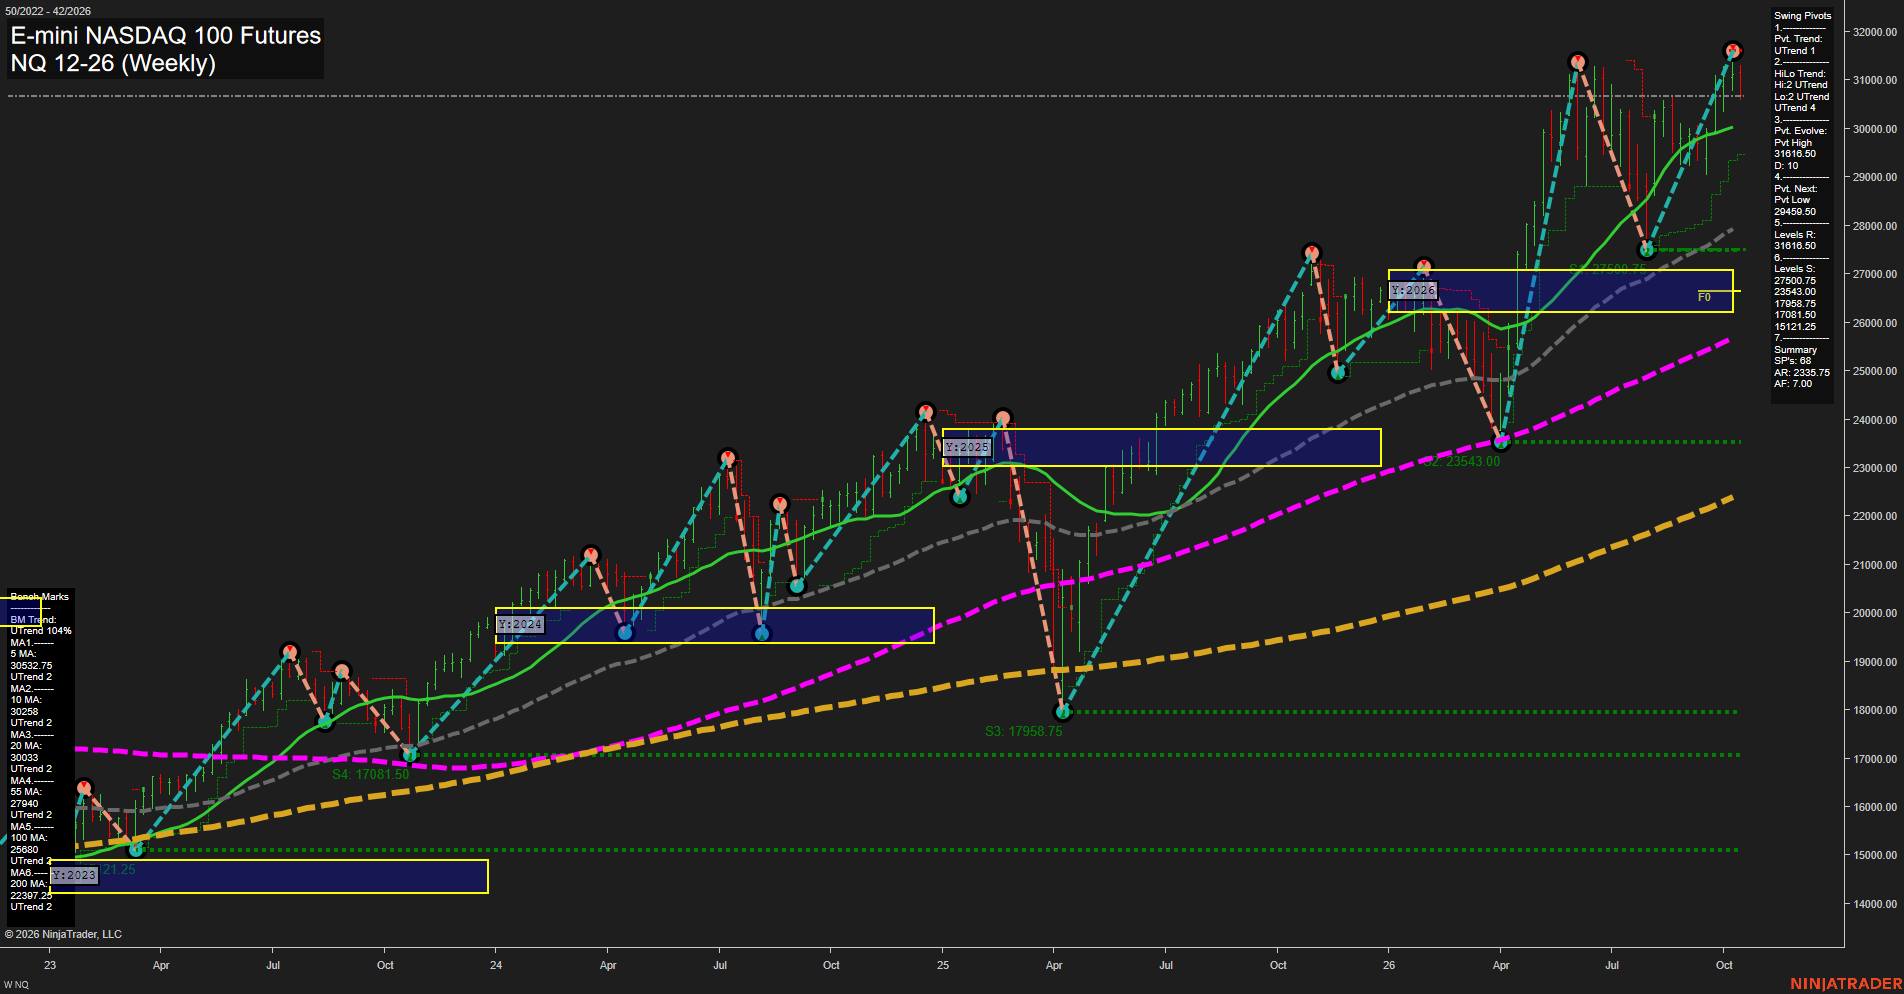Click the Swing Pivots panel heading
The image size is (1904, 994).
click(x=1803, y=16)
